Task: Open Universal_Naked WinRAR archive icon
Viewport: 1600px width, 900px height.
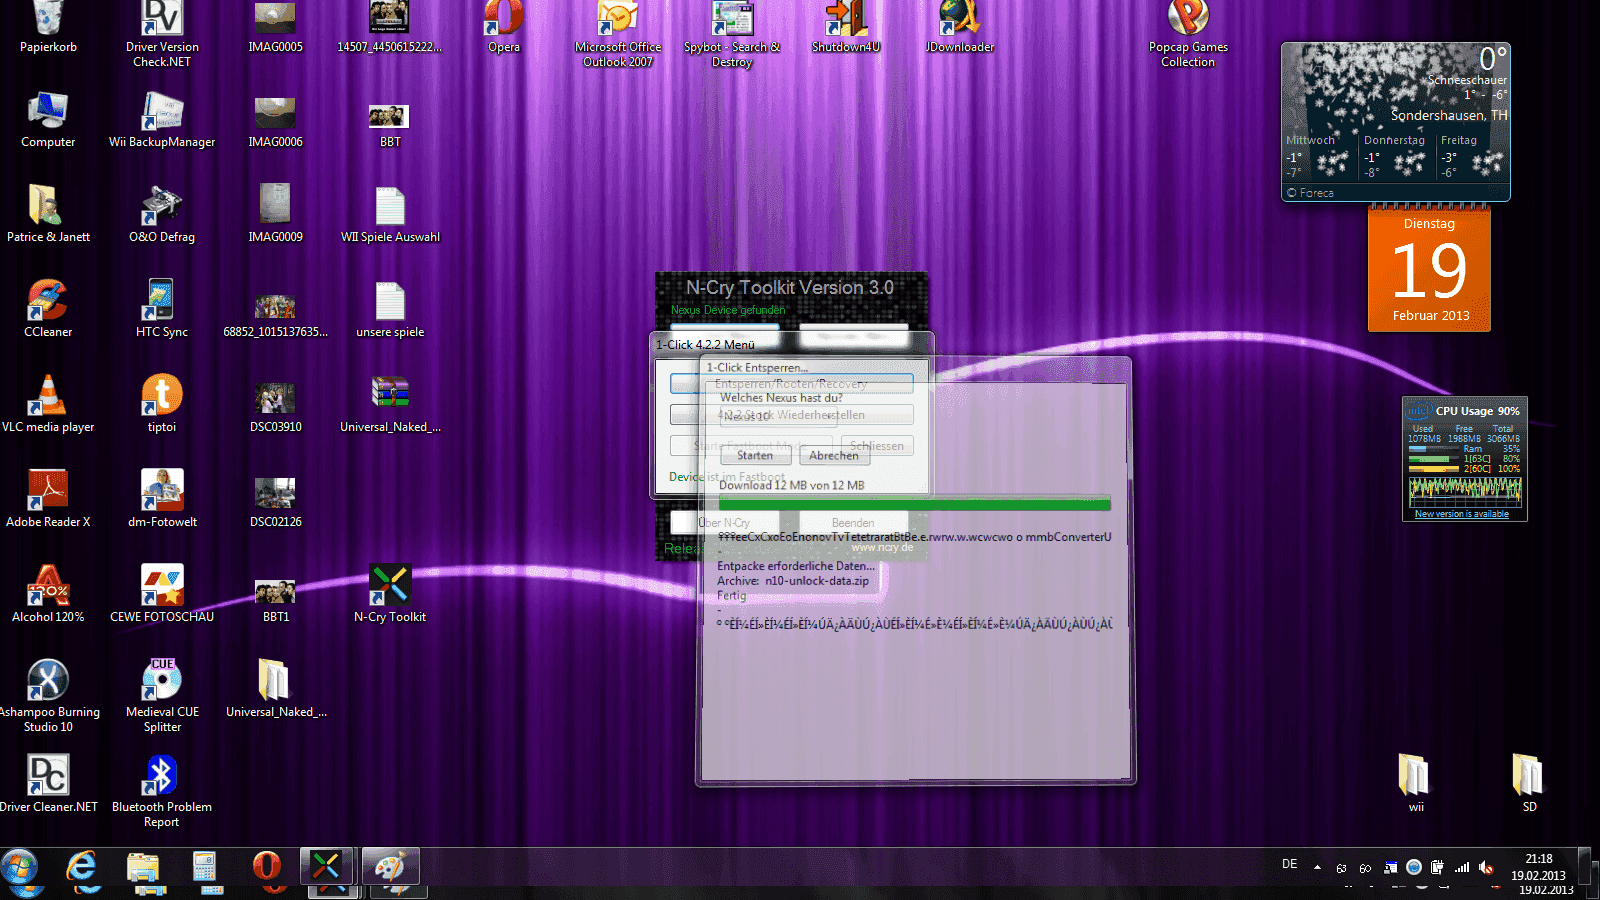Action: click(x=390, y=393)
